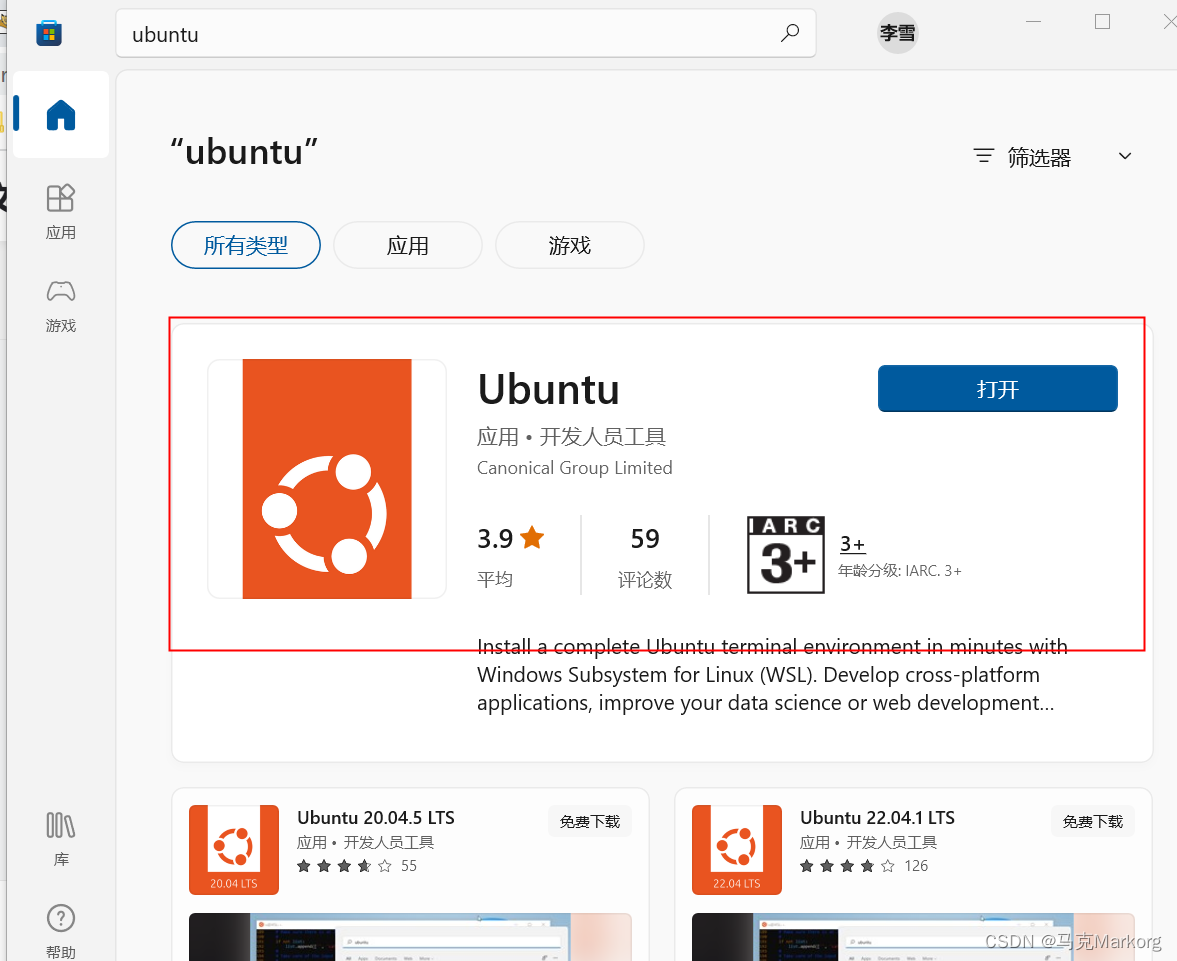The width and height of the screenshot is (1177, 961).
Task: Click 免费下载 for Ubuntu 20.04.5 LTS
Action: [x=590, y=821]
